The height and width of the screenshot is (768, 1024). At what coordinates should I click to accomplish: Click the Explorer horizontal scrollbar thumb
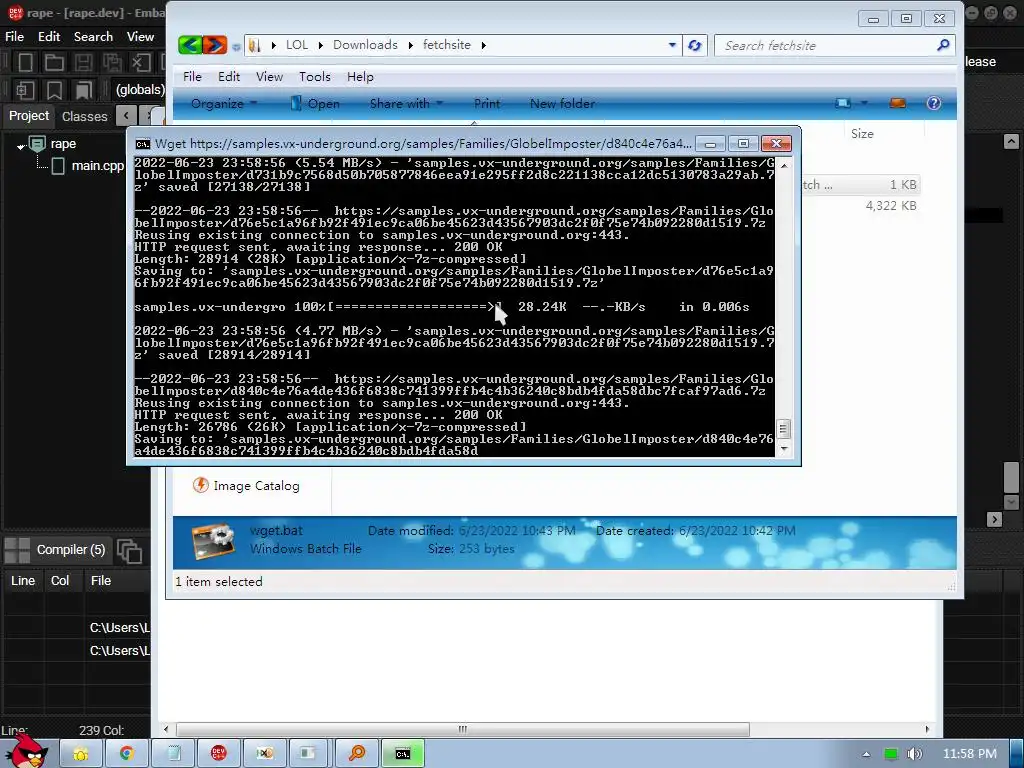tap(462, 729)
